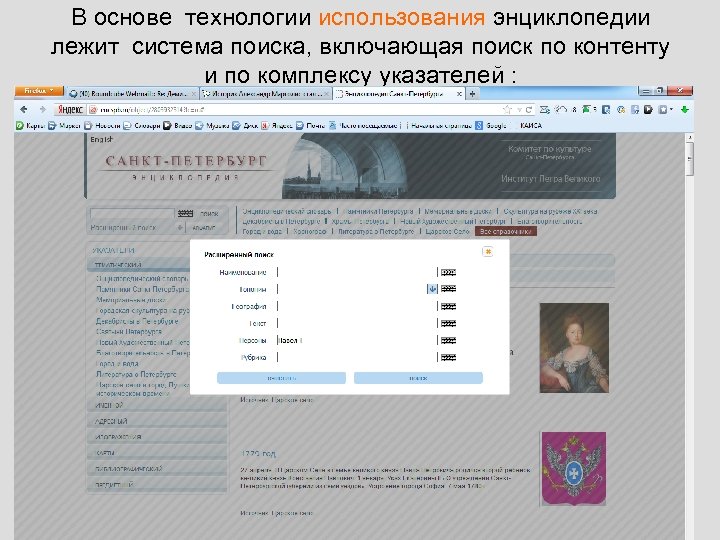The height and width of the screenshot is (540, 720).
Task: Click the поиск button beside site search box
Action: coord(209,214)
